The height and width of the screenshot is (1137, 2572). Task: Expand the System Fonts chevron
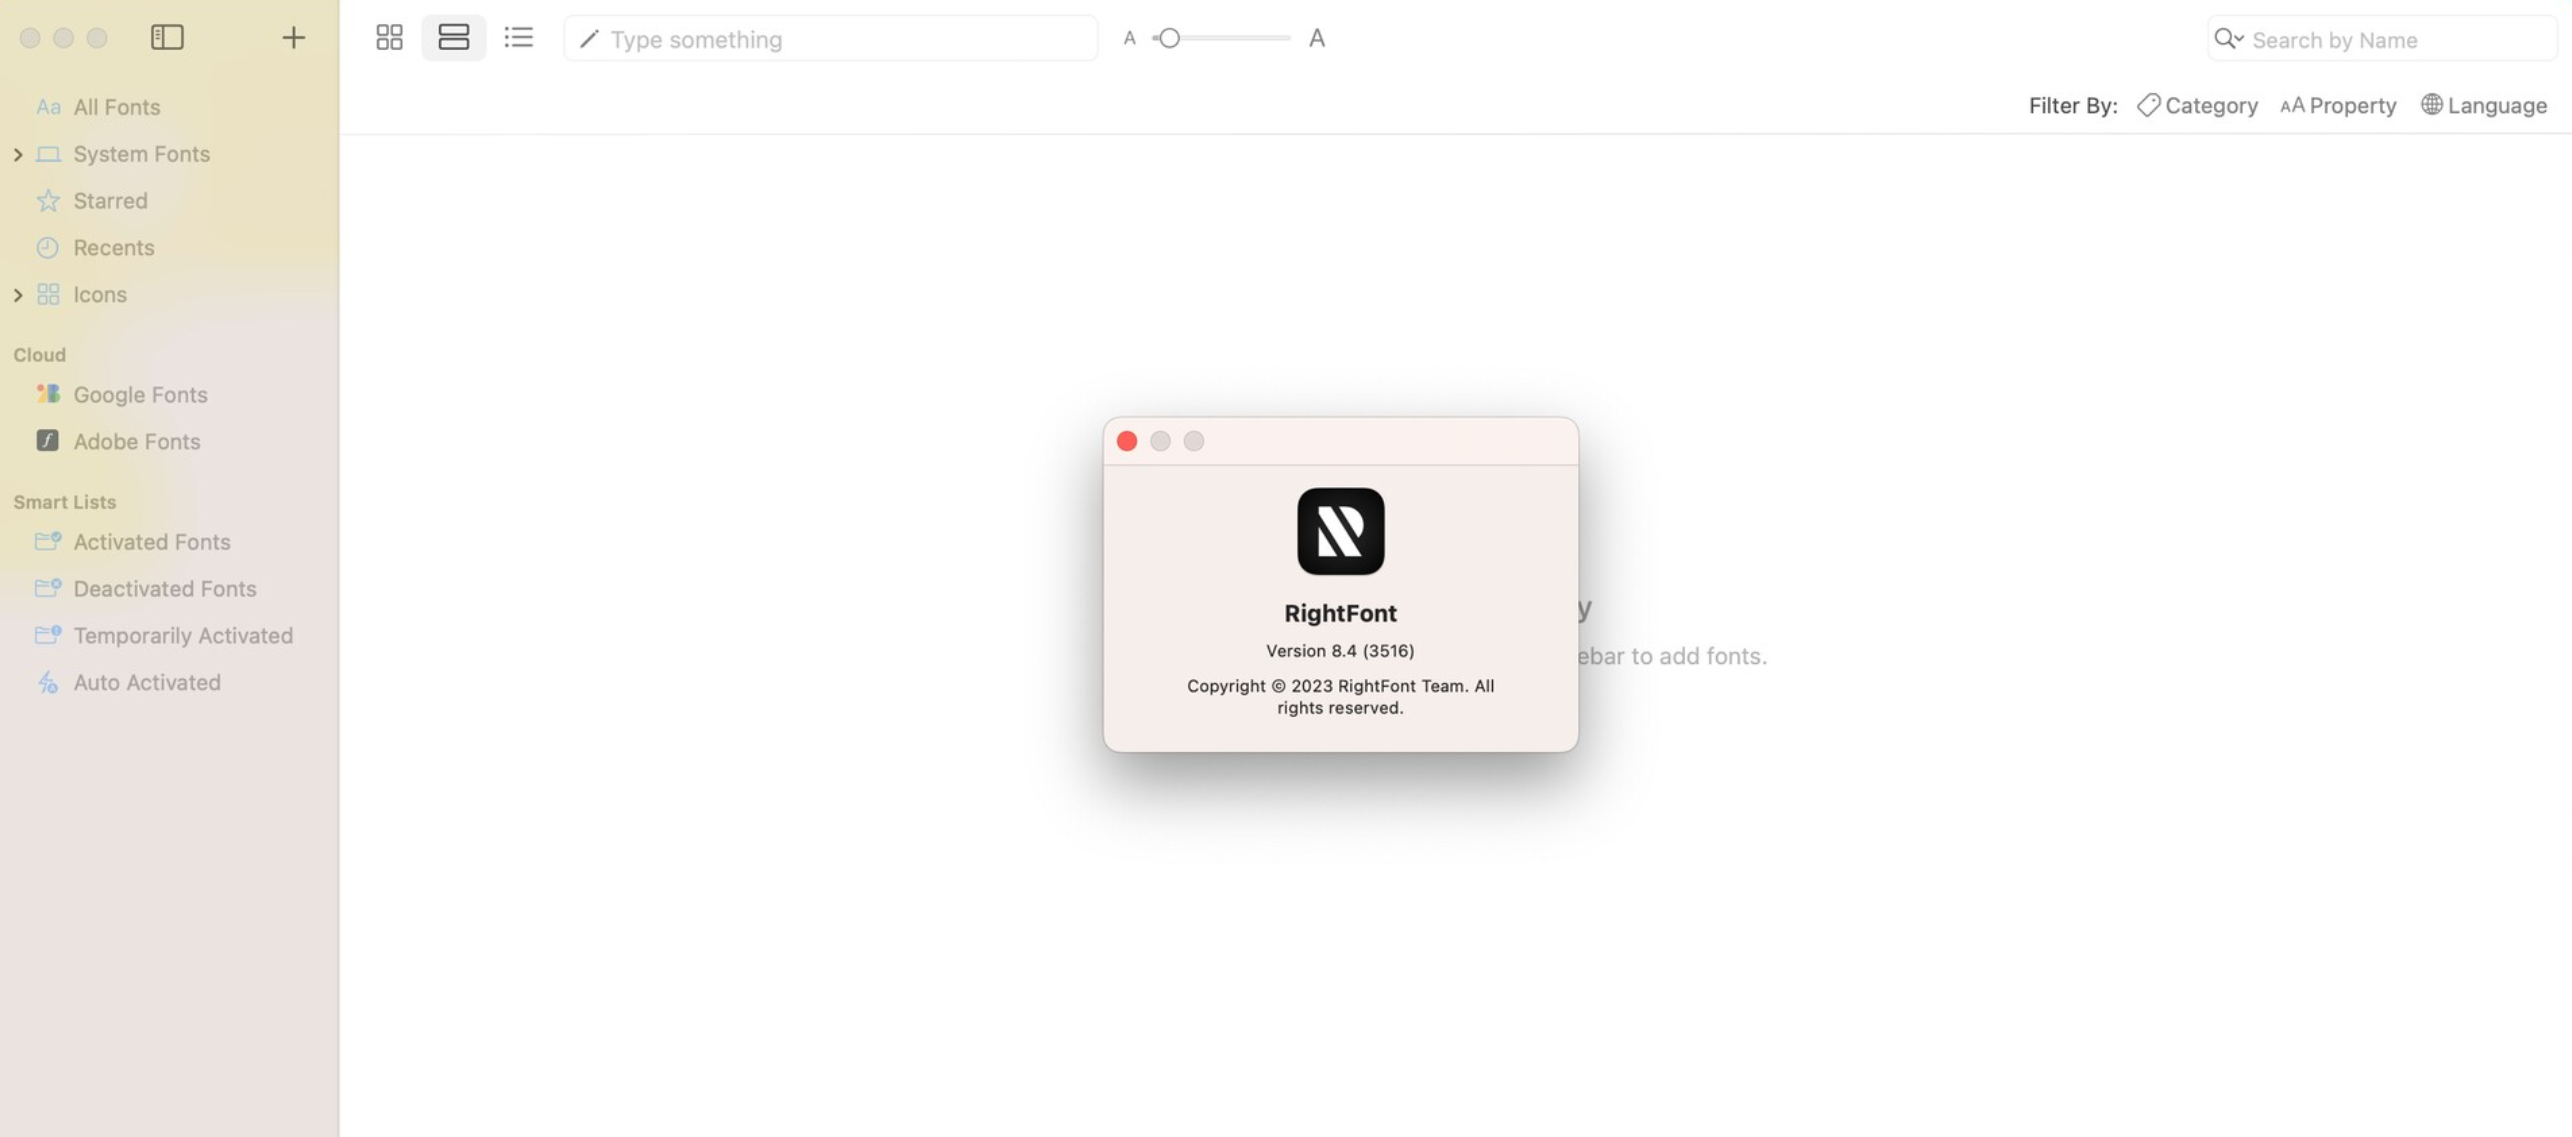coord(18,154)
